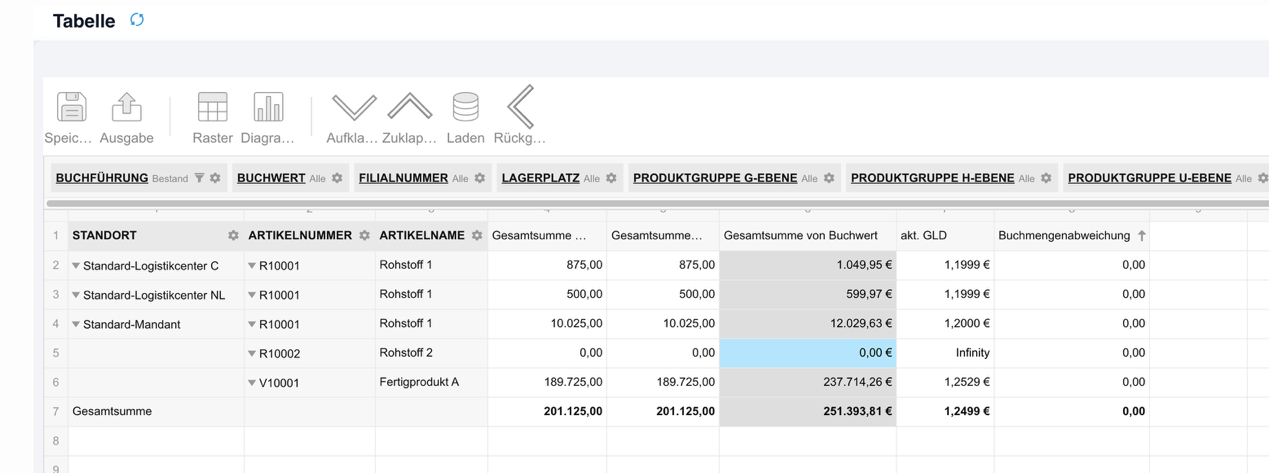Screen dimensions: 1269x473
Task: Switch to Raster grid view
Action: (x=212, y=108)
